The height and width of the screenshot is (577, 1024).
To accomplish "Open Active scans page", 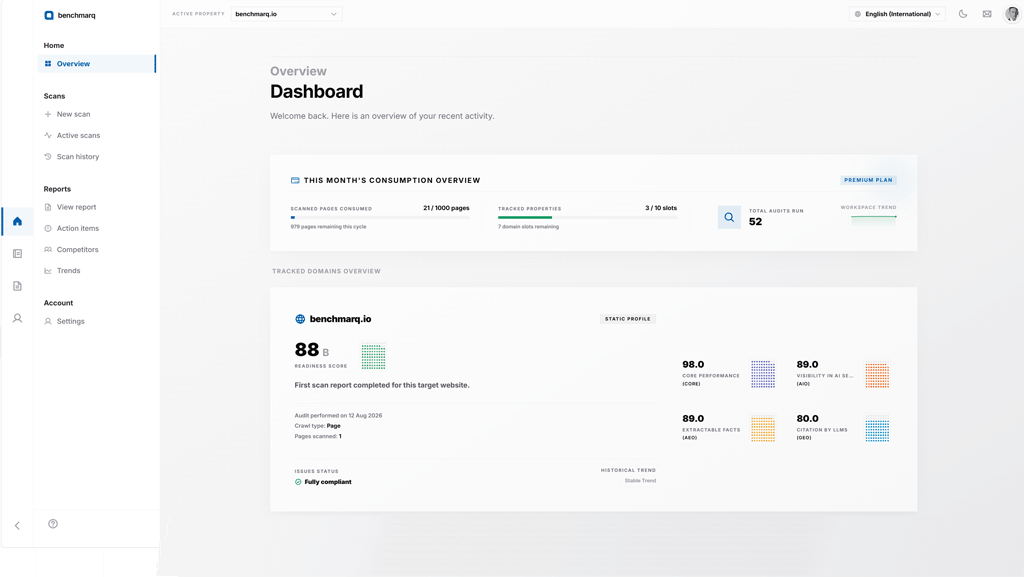I will click(x=78, y=136).
